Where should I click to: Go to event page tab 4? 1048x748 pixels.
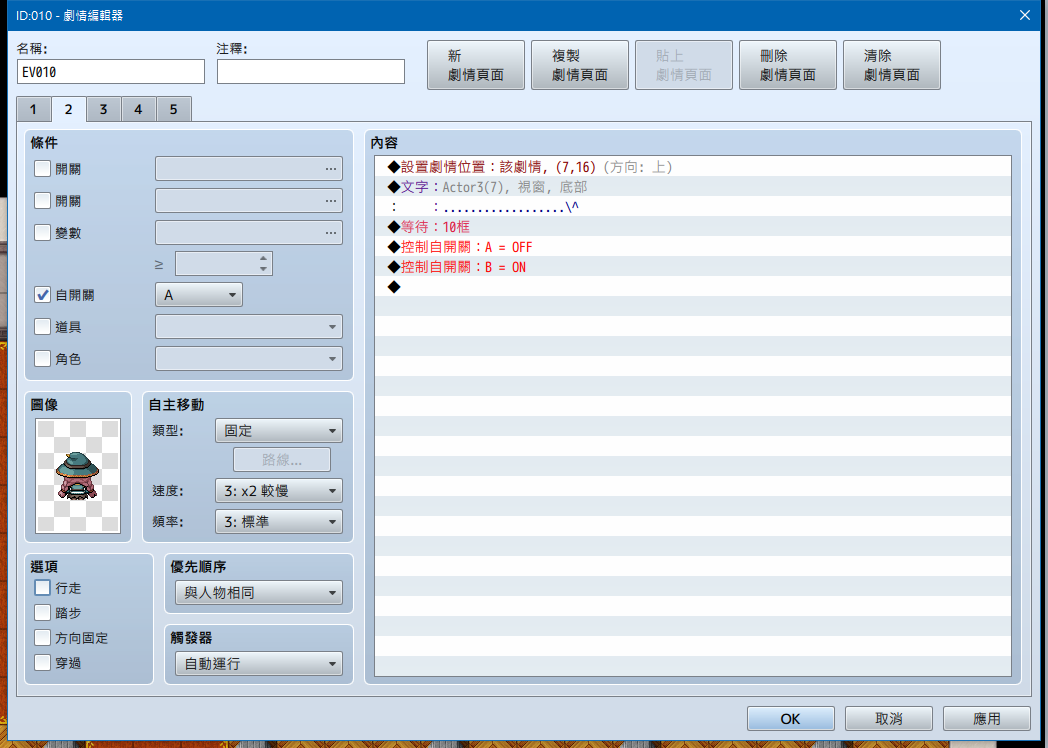(x=138, y=110)
